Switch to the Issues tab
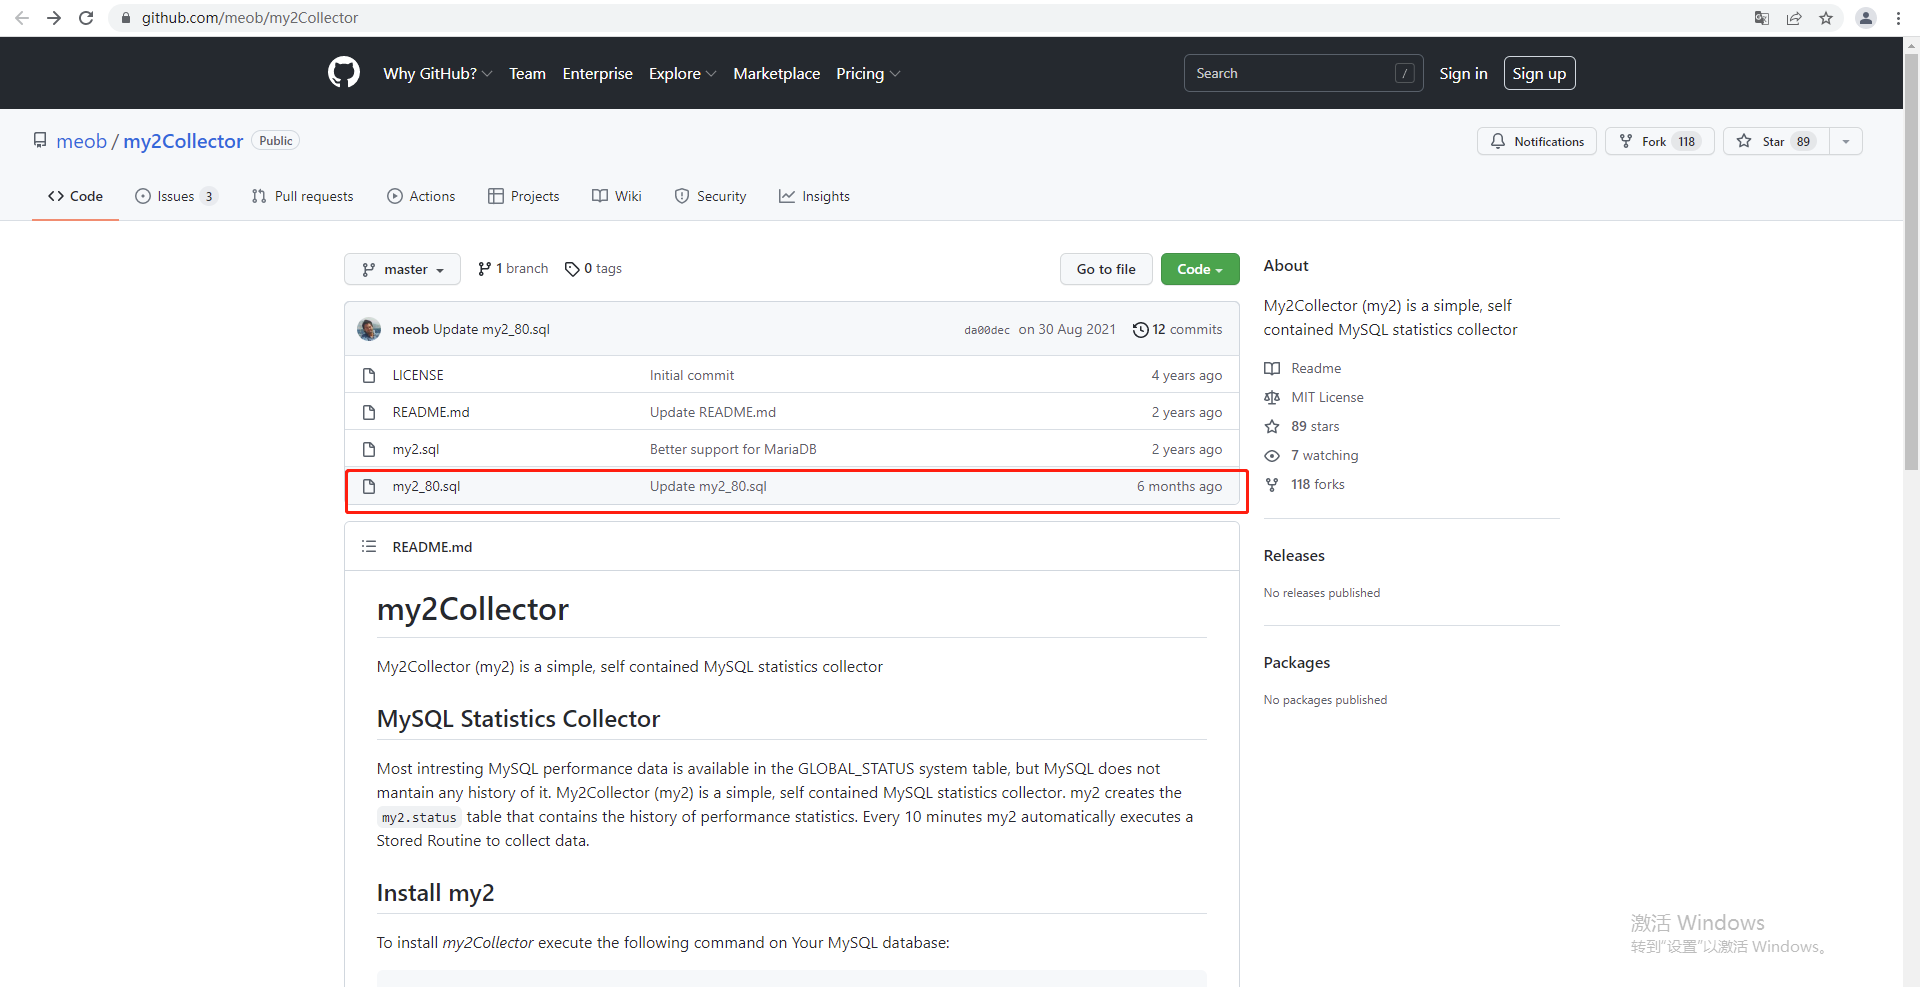Viewport: 1920px width, 987px height. [176, 196]
